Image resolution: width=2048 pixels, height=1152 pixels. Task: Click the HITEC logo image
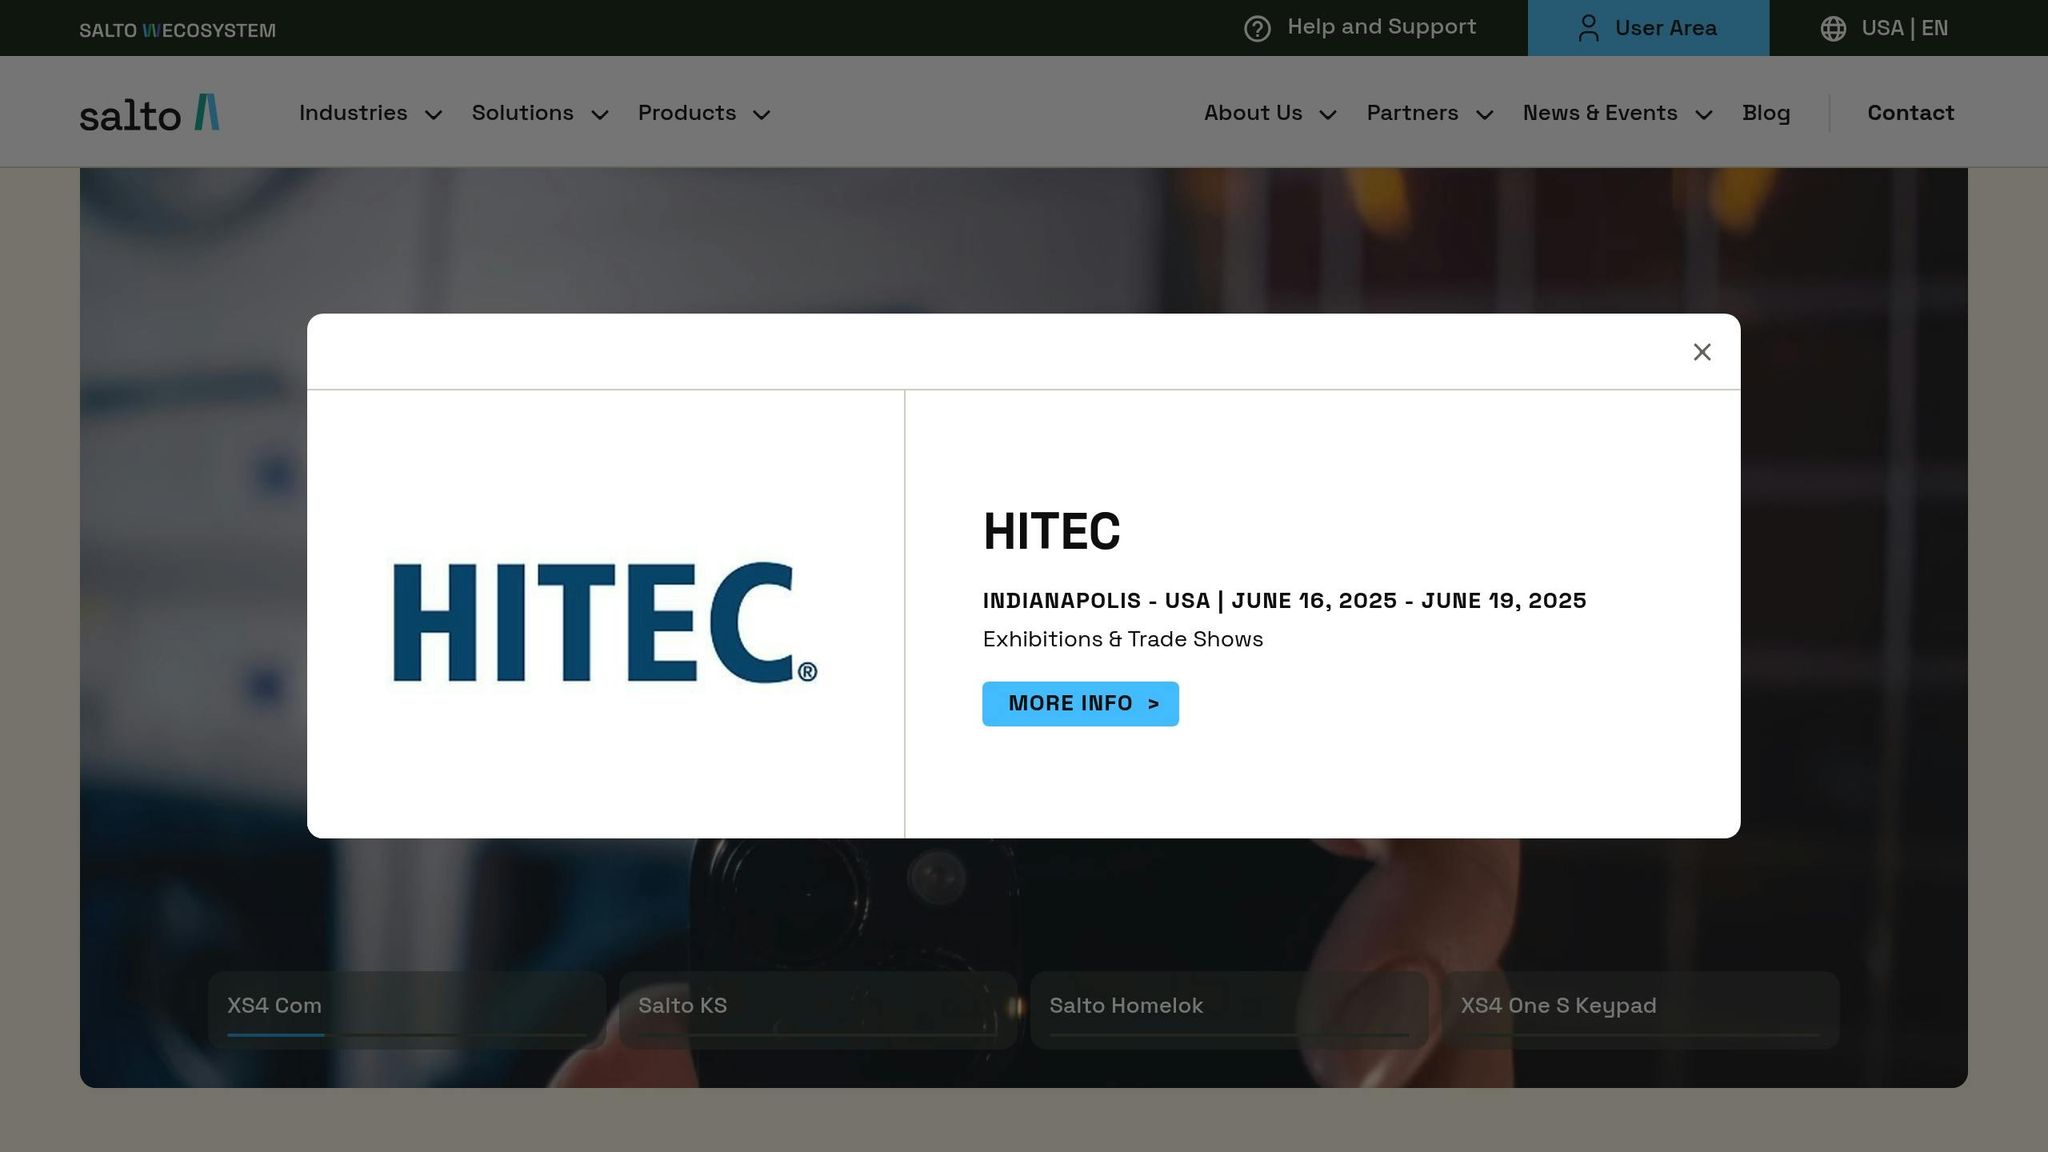[x=605, y=622]
